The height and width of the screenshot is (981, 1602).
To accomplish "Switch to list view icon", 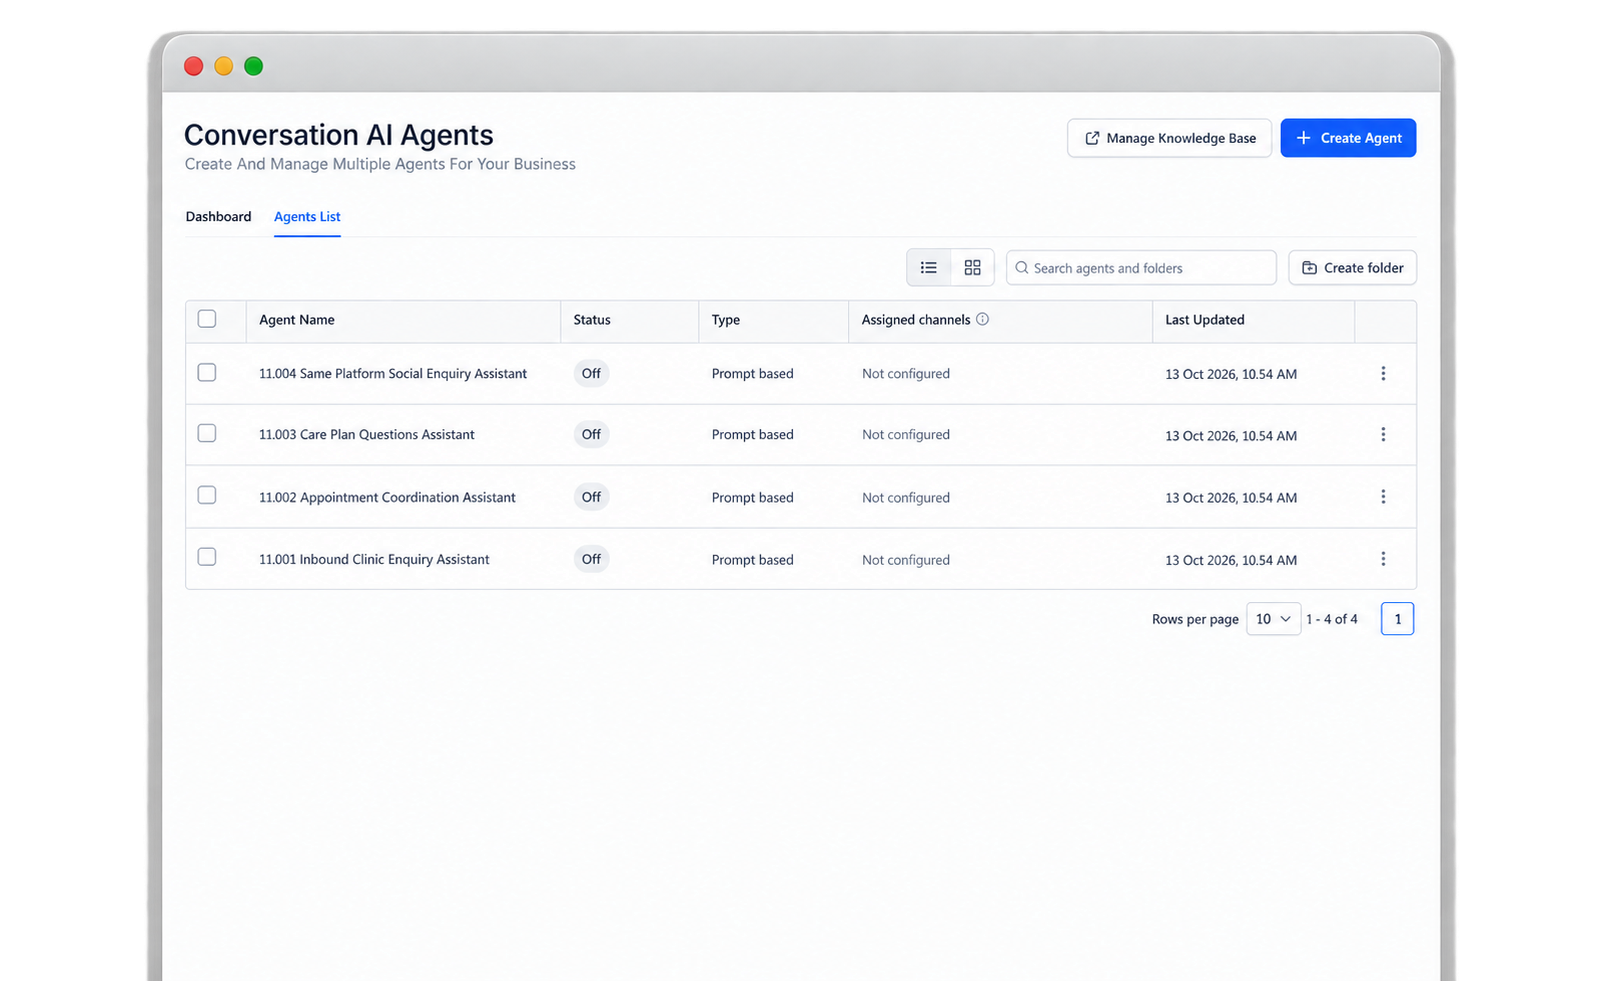I will pos(929,268).
